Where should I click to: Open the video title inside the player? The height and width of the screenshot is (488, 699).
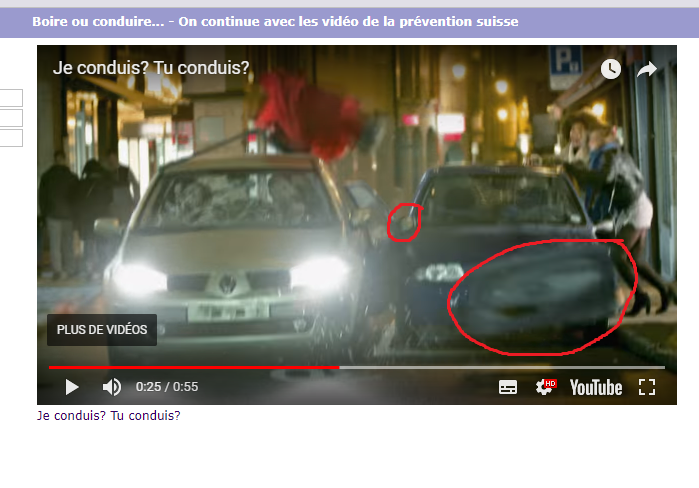pyautogui.click(x=151, y=69)
